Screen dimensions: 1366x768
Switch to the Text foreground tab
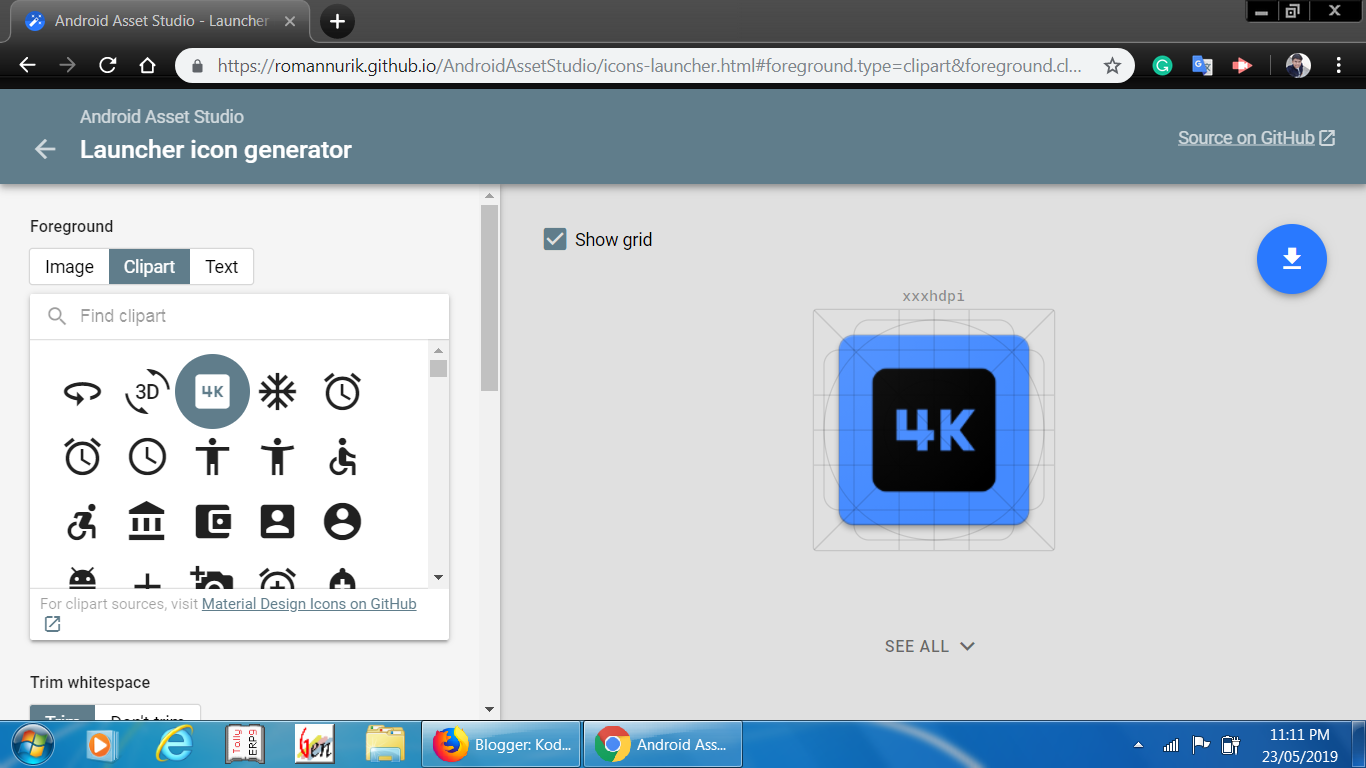point(221,266)
